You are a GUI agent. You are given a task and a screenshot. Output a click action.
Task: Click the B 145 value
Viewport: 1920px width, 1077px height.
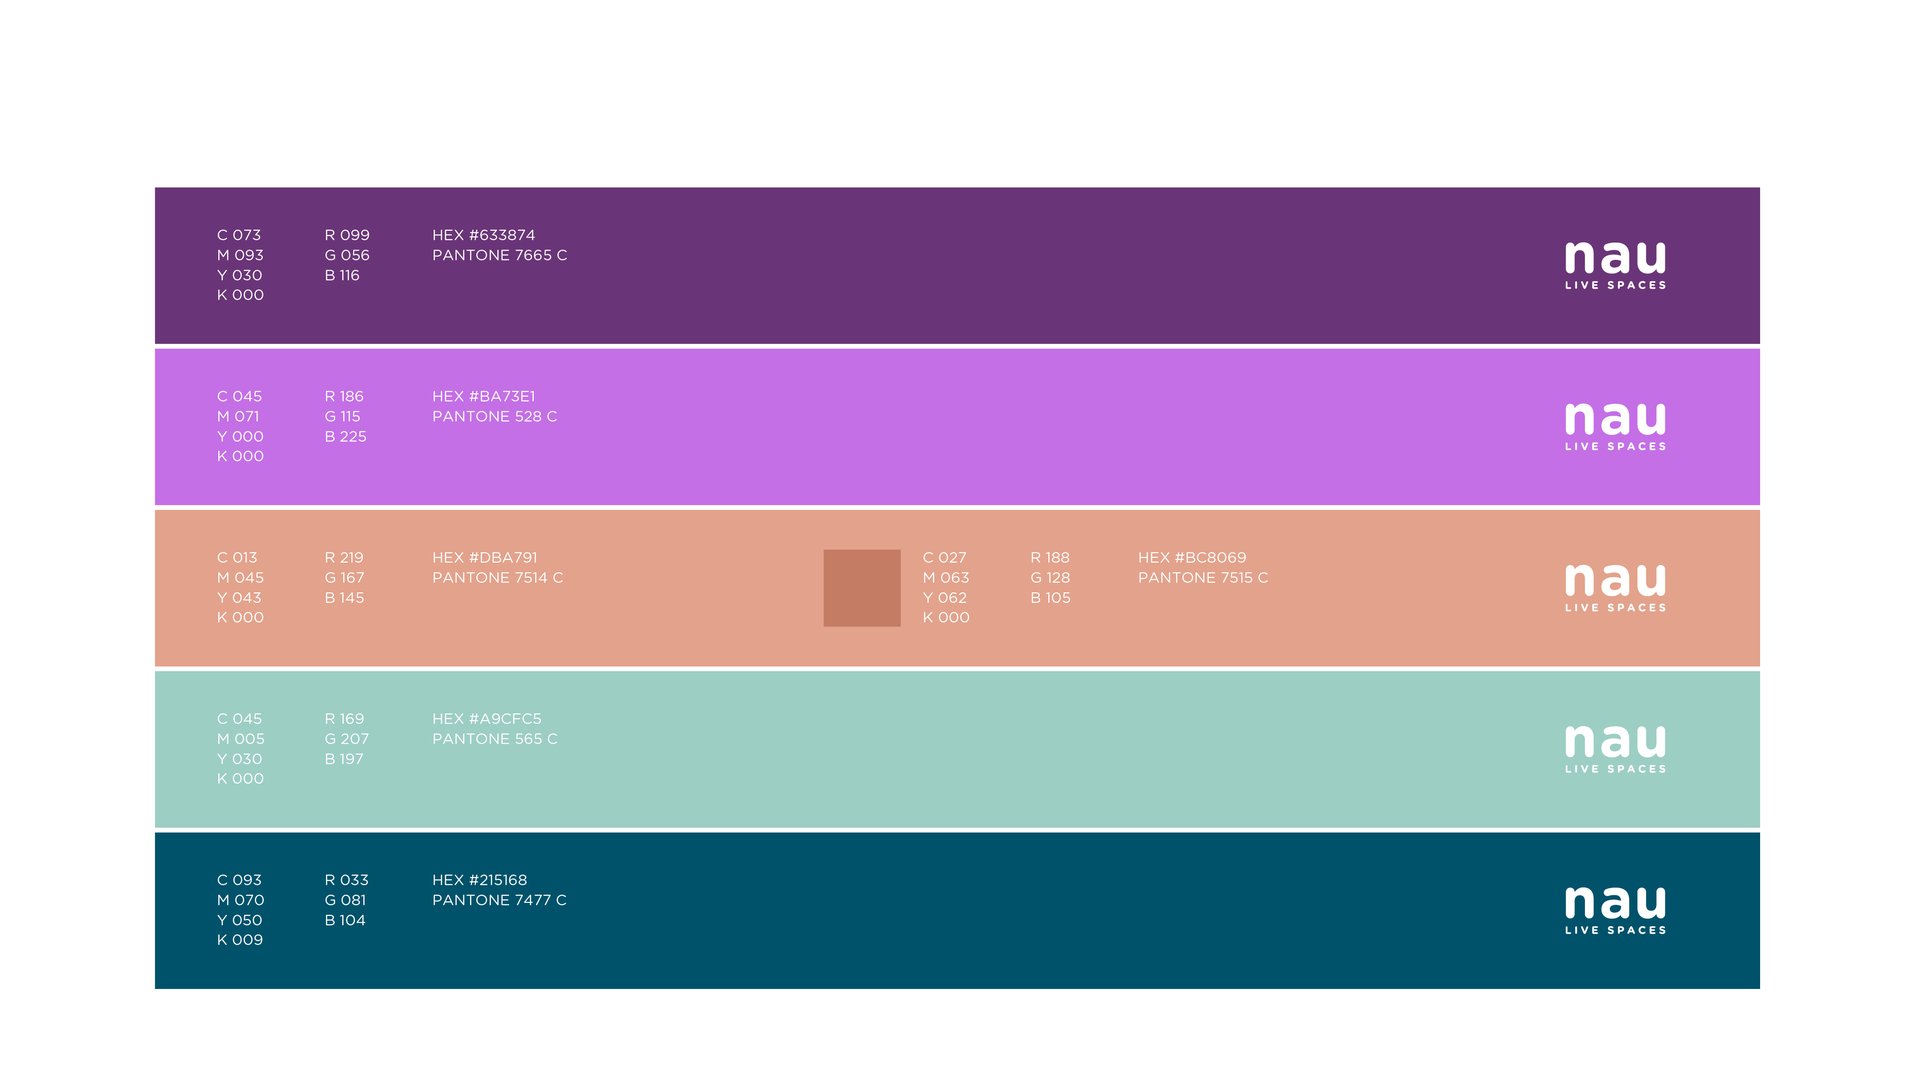pyautogui.click(x=344, y=597)
